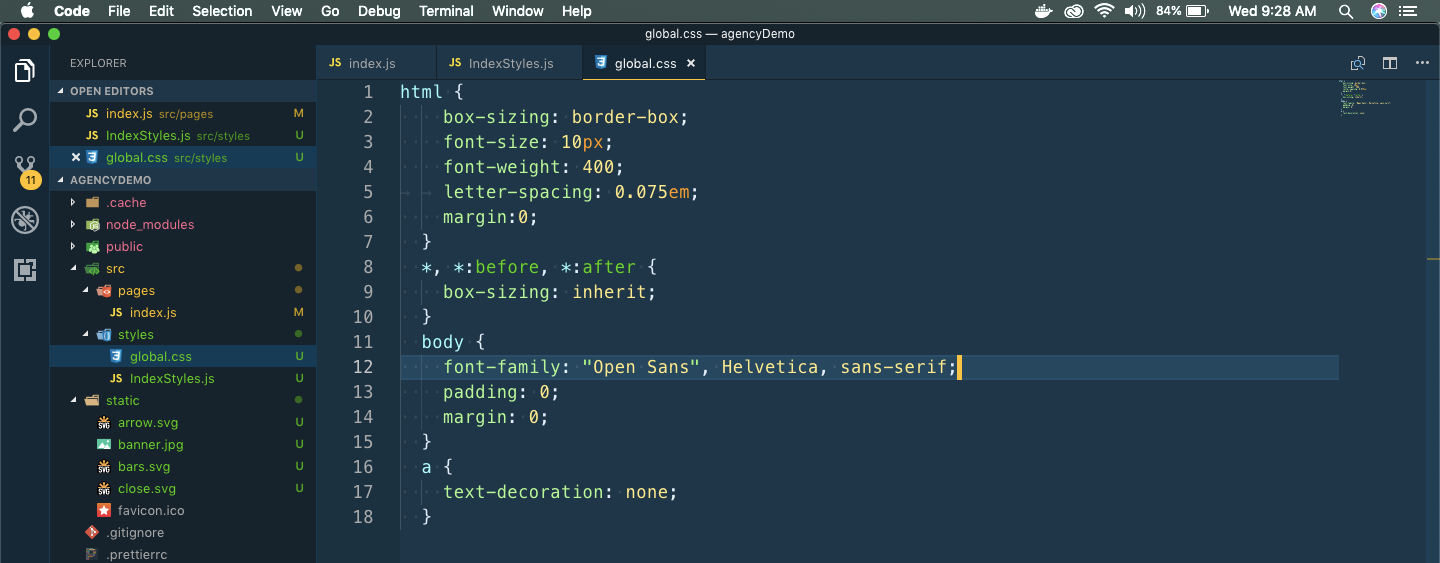Expand the public folder

pos(124,246)
